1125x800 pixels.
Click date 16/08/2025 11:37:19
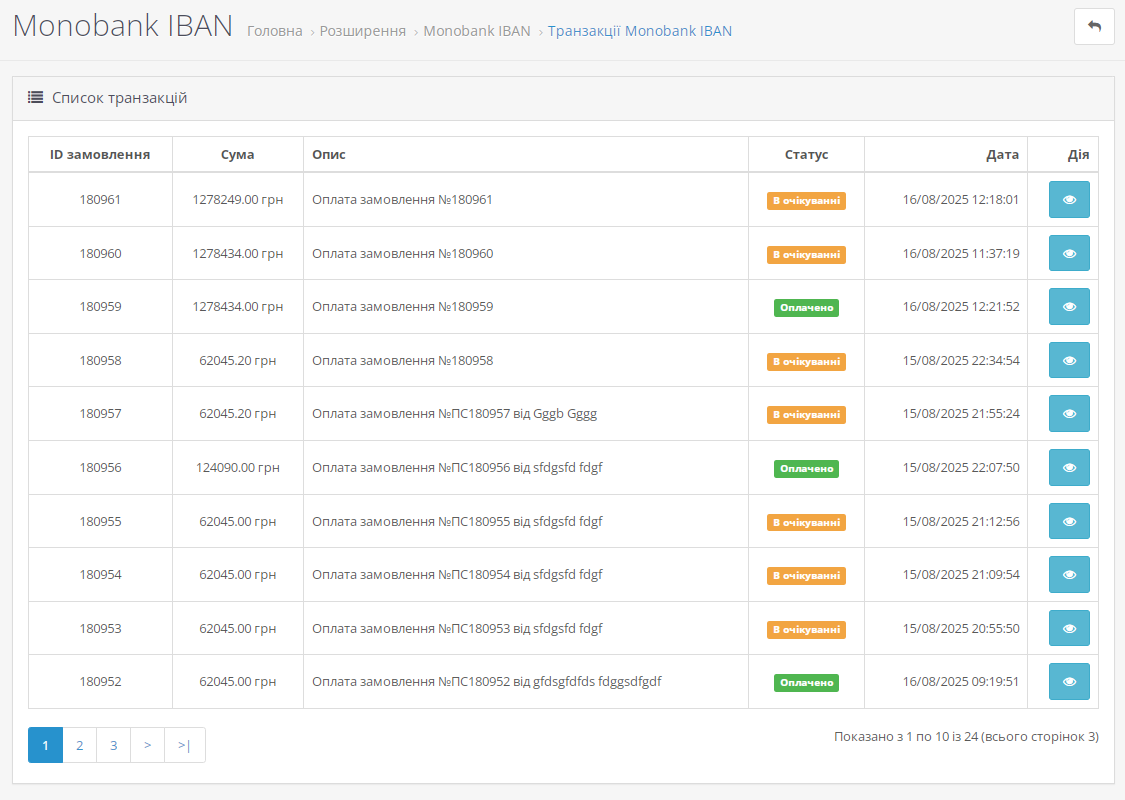(961, 253)
